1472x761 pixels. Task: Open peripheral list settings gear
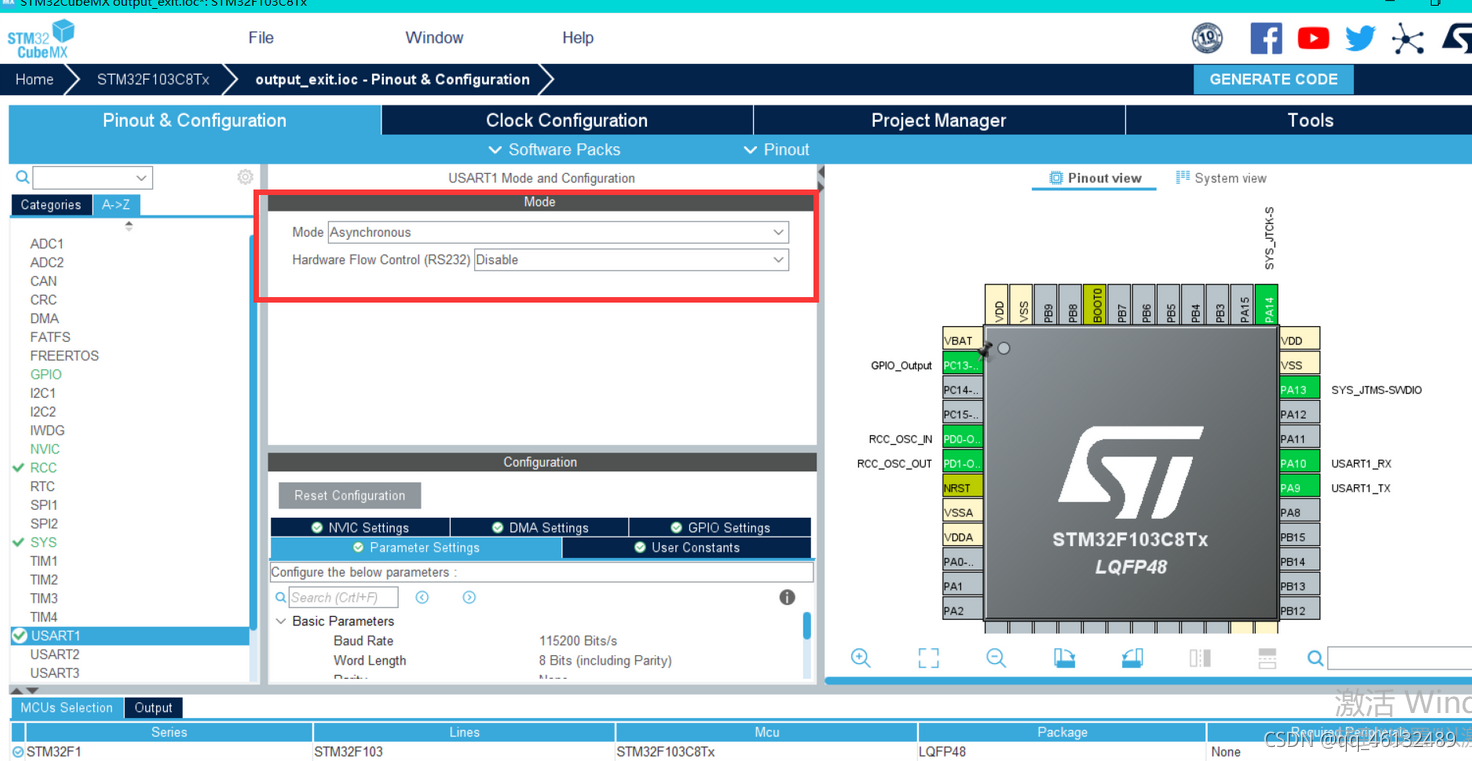point(245,177)
